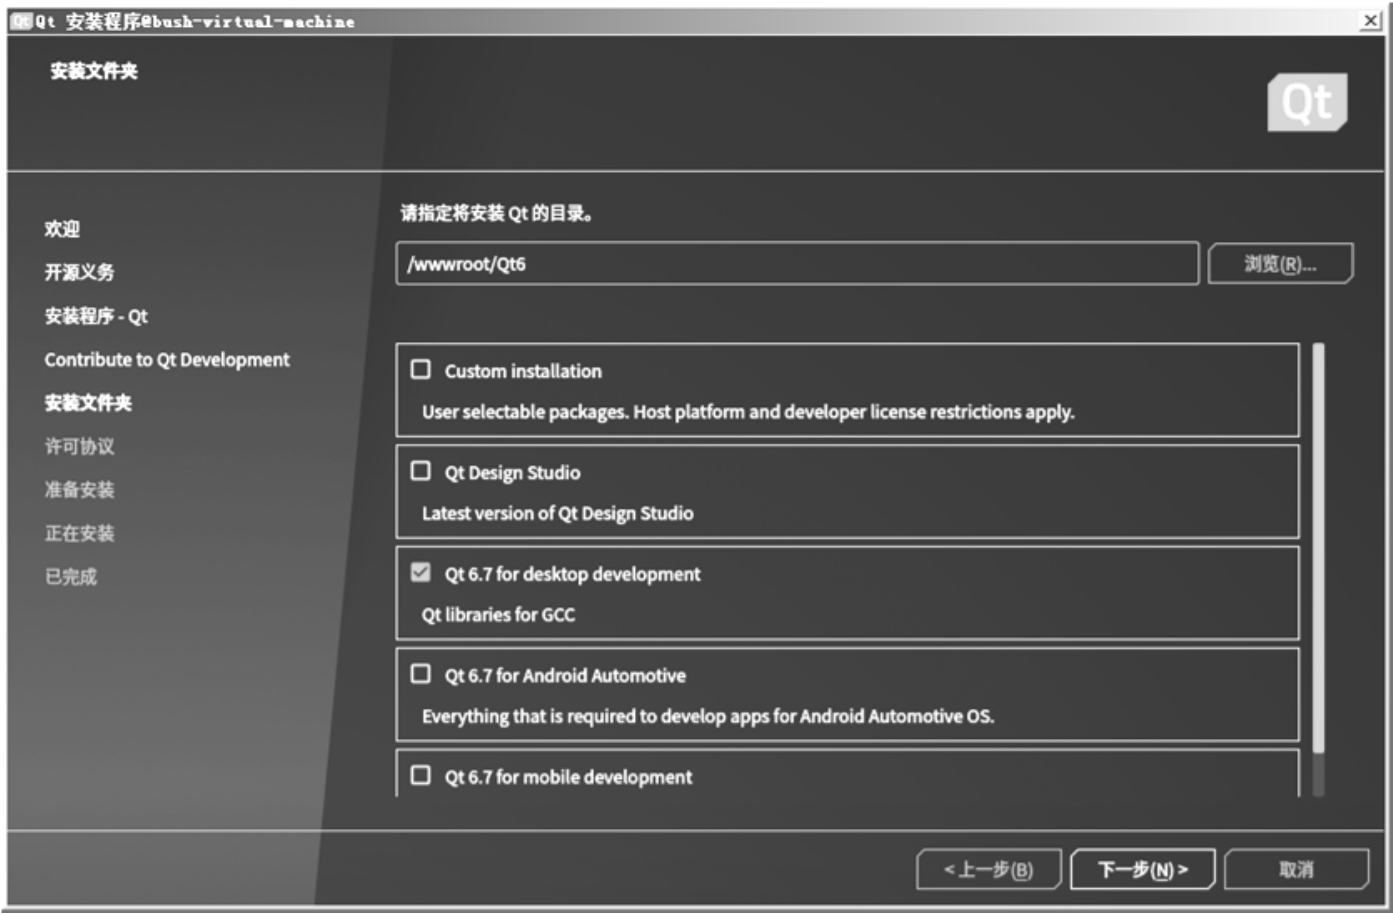The width and height of the screenshot is (1393, 914).
Task: Click the Qt installer title bar icon
Action: [21, 21]
